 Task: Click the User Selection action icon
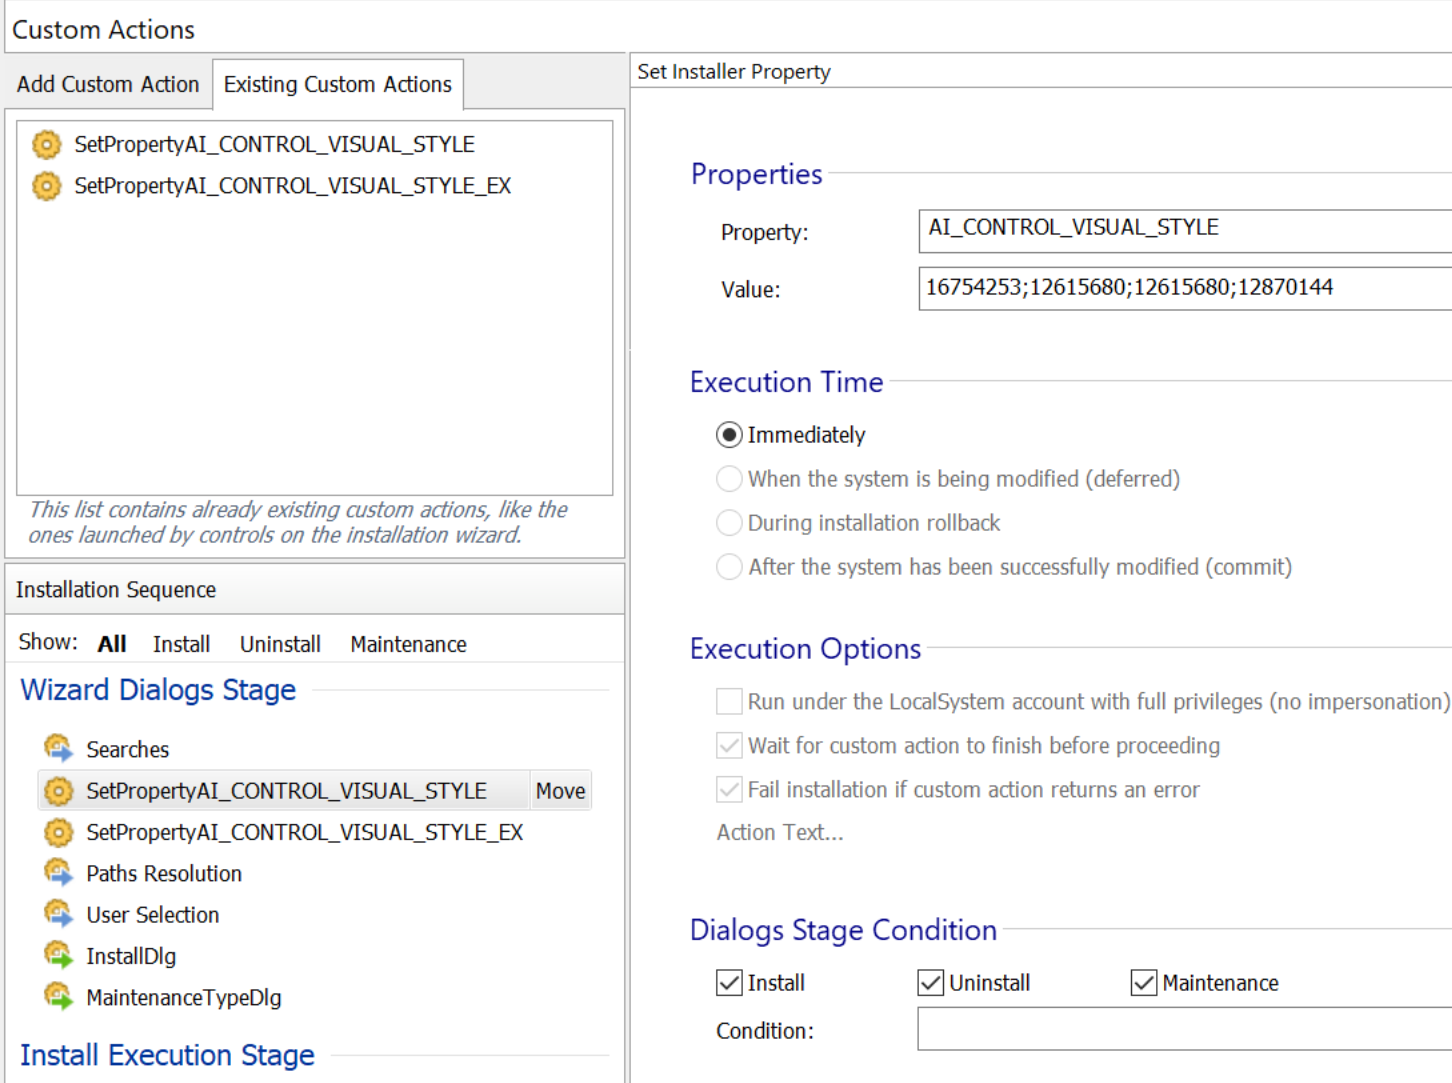click(x=58, y=914)
